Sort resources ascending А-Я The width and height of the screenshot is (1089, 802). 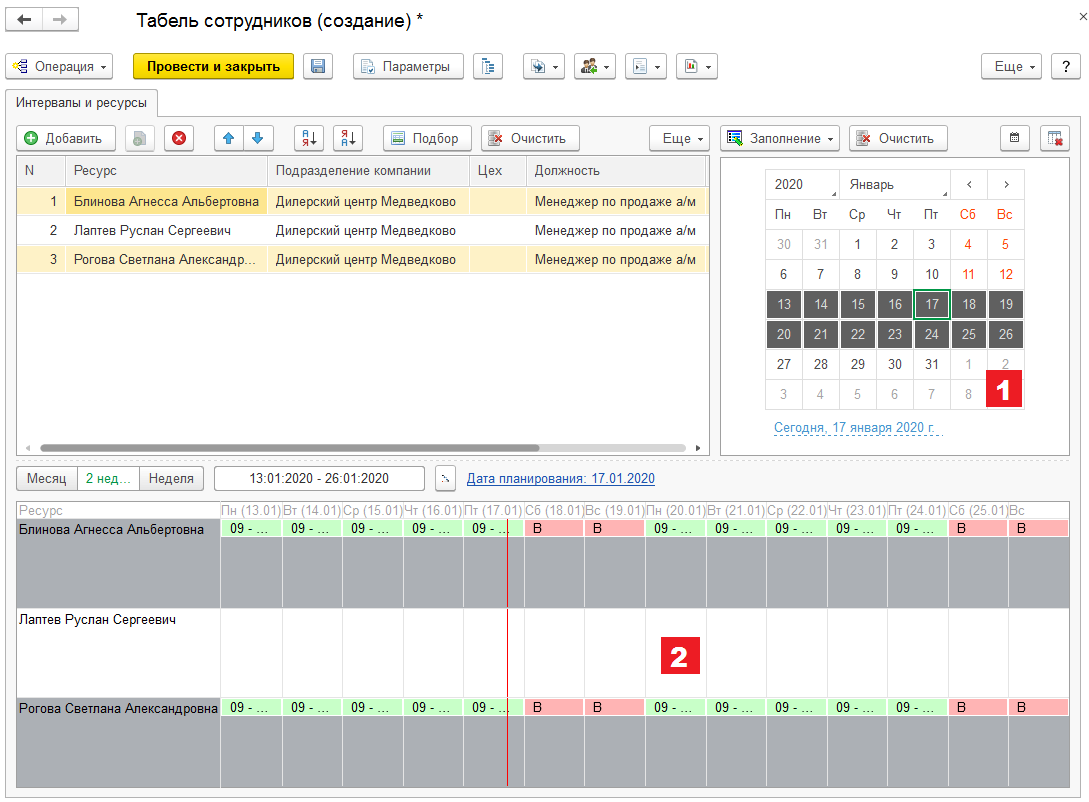309,138
